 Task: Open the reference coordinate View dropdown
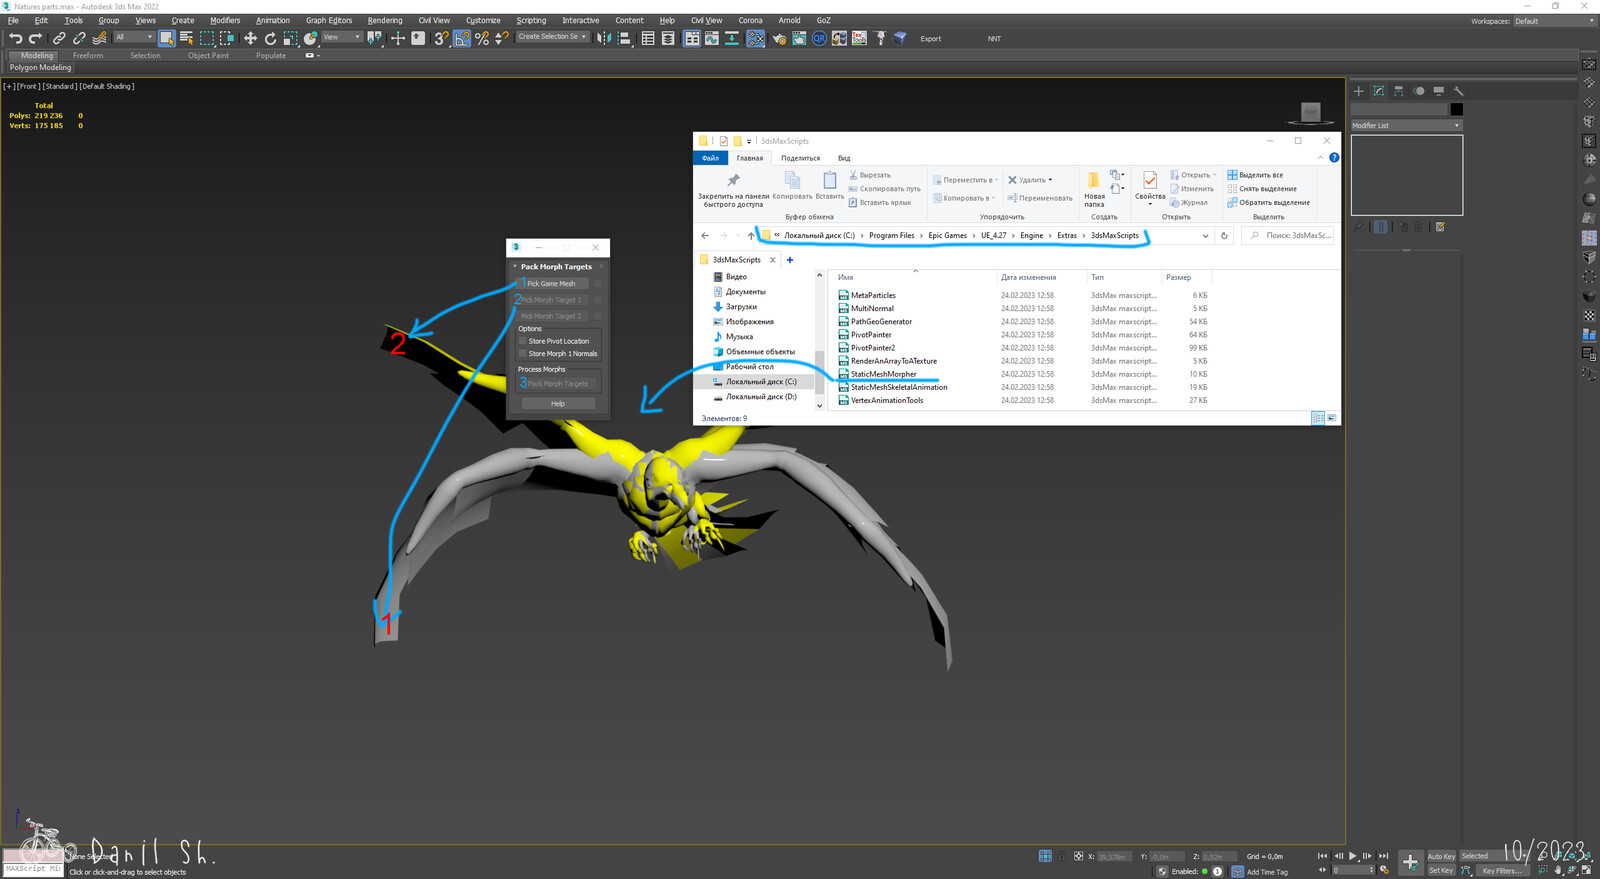342,37
